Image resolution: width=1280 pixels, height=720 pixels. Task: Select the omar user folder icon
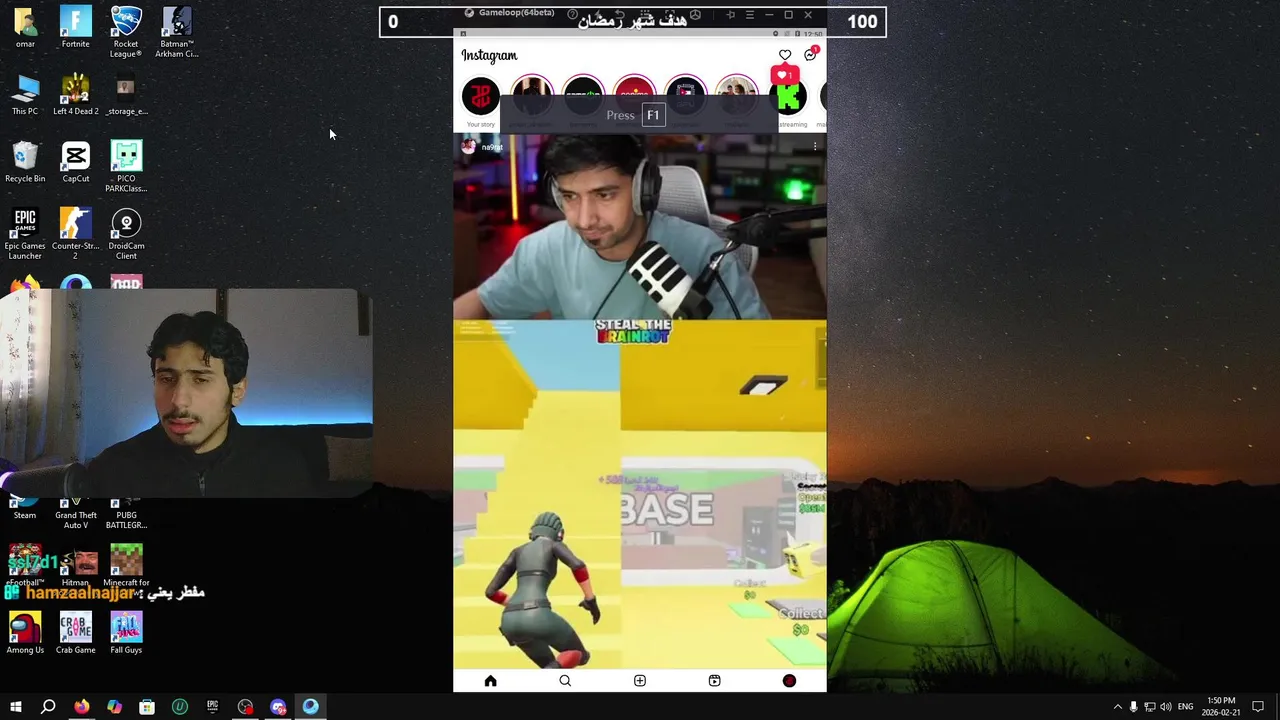(25, 28)
